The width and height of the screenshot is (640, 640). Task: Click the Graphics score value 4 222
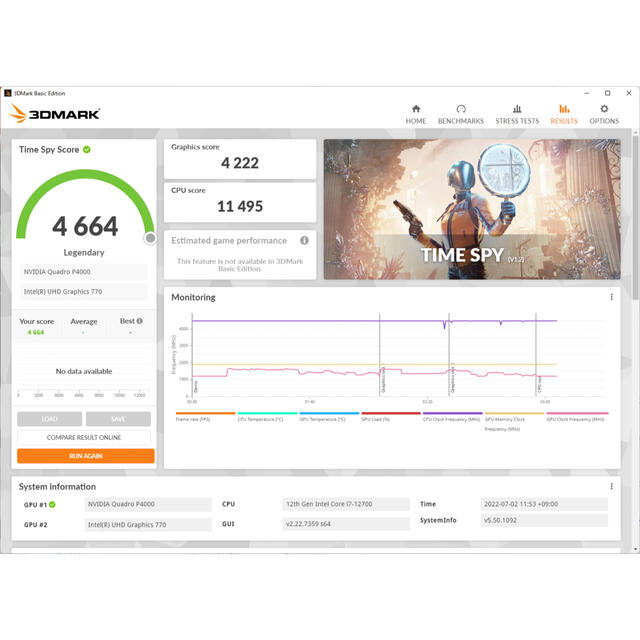[x=240, y=163]
